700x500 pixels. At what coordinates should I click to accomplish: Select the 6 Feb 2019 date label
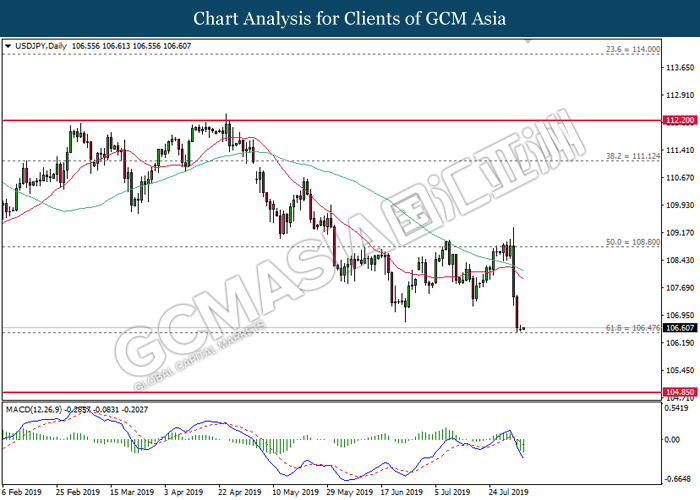point(21,492)
